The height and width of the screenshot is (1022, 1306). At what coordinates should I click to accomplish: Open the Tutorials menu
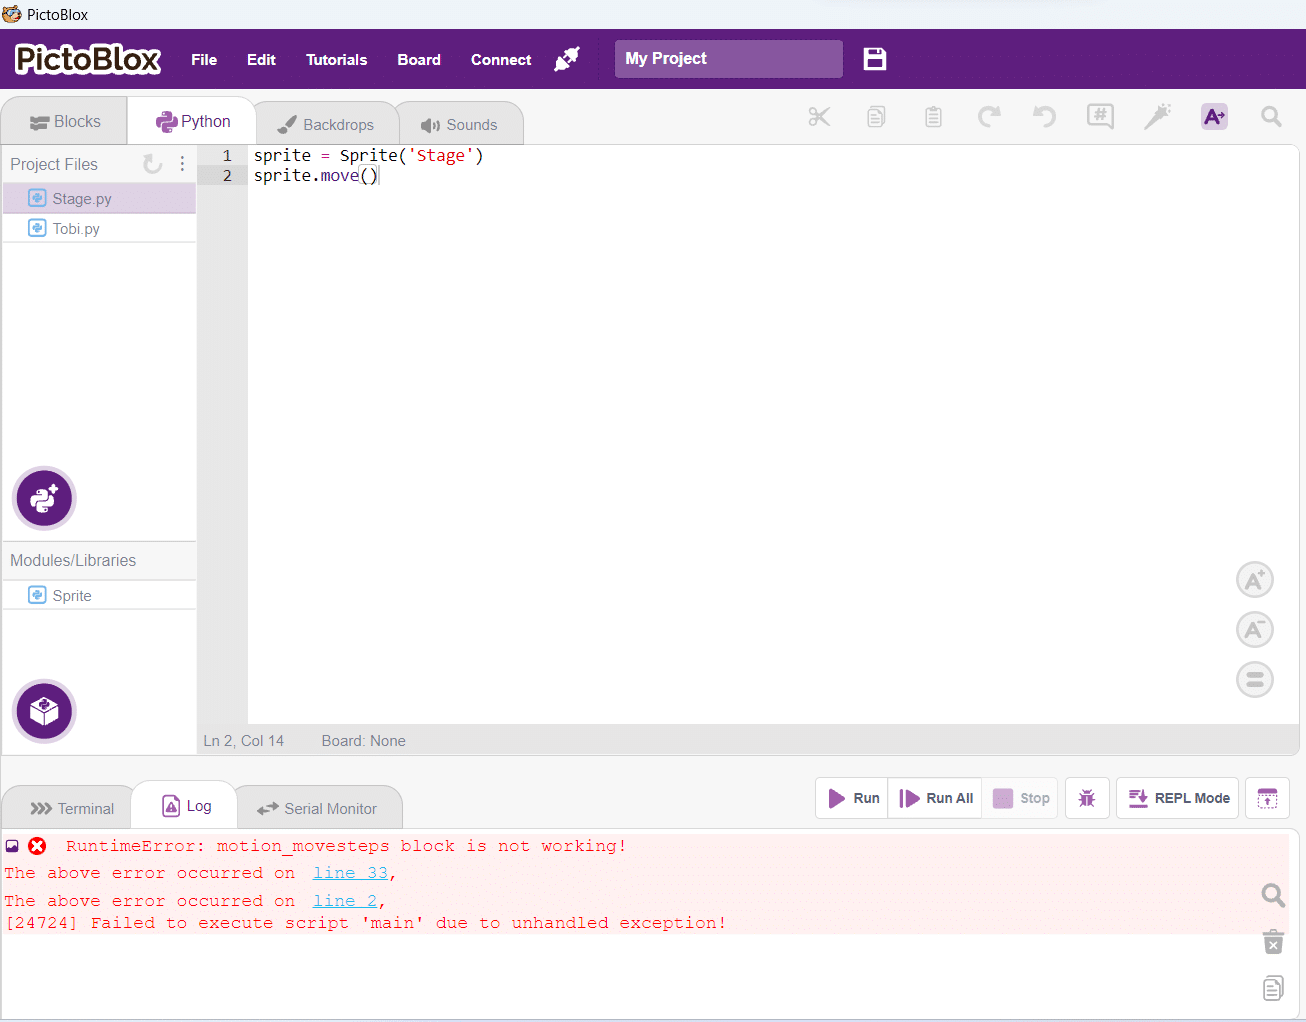pos(336,59)
